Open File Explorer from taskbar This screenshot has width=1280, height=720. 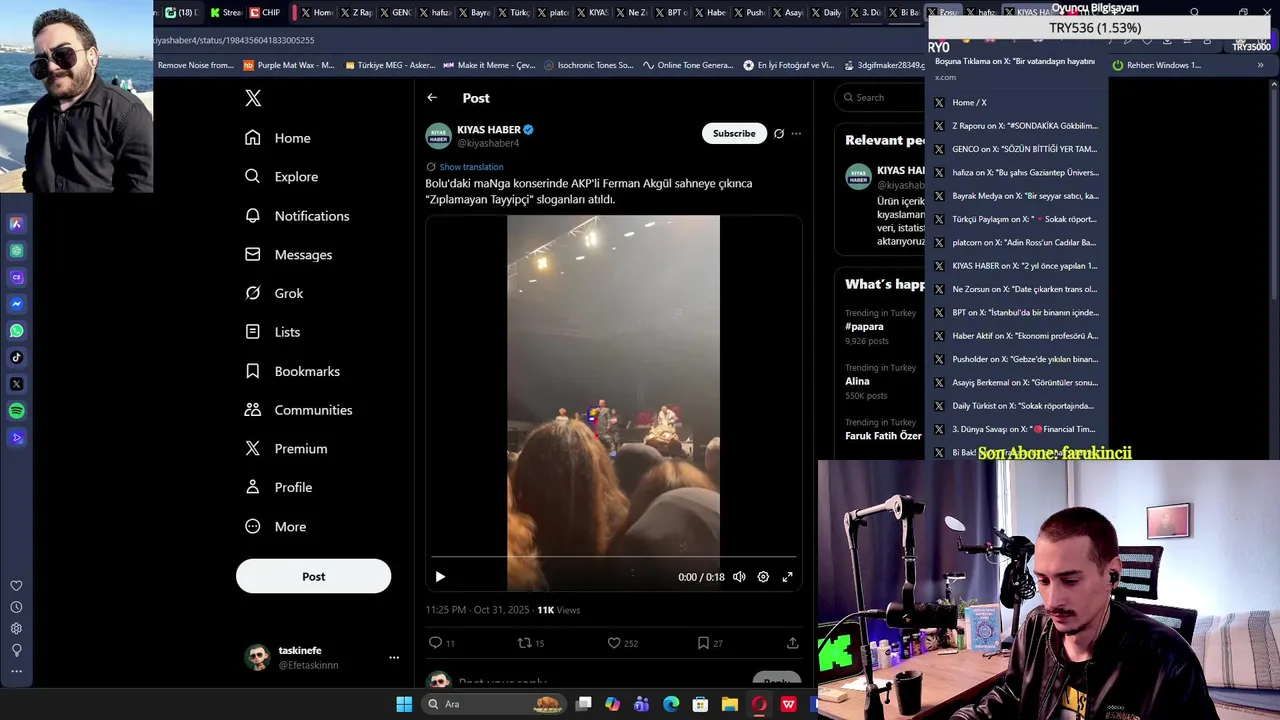coord(730,704)
